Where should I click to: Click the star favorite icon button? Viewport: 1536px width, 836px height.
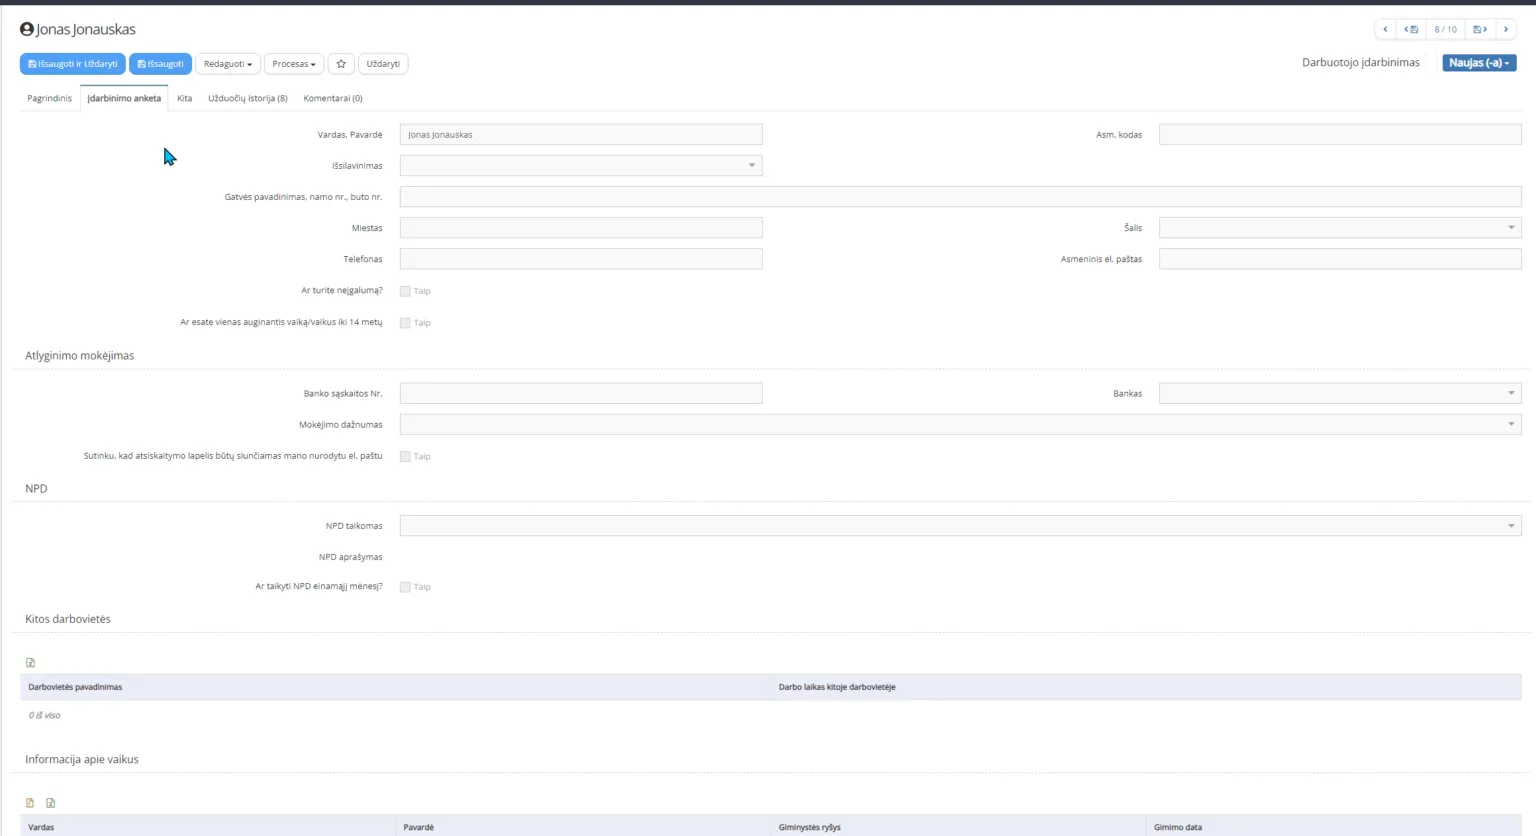(x=341, y=64)
